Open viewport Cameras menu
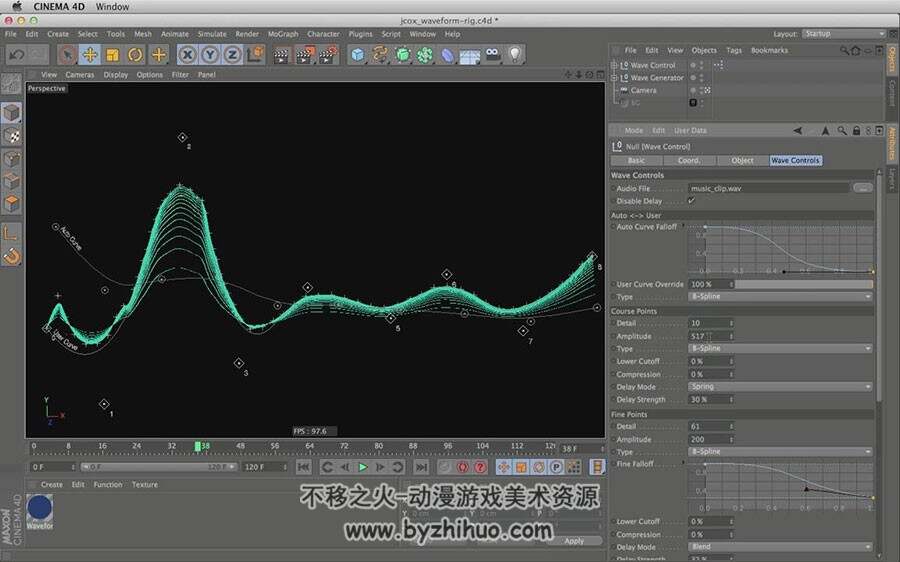Viewport: 900px width, 562px height. coord(80,75)
